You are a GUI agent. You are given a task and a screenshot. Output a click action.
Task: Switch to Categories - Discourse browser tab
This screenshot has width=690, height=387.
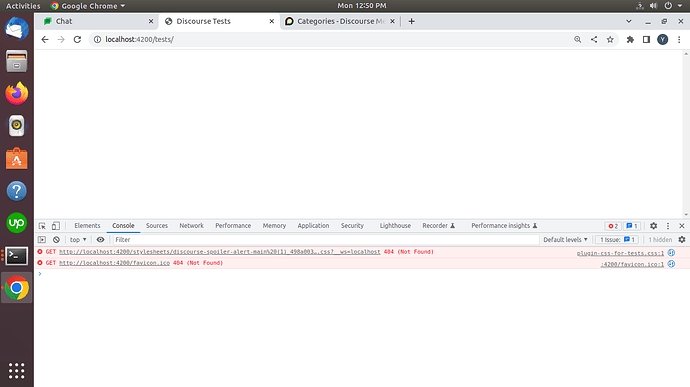coord(341,21)
